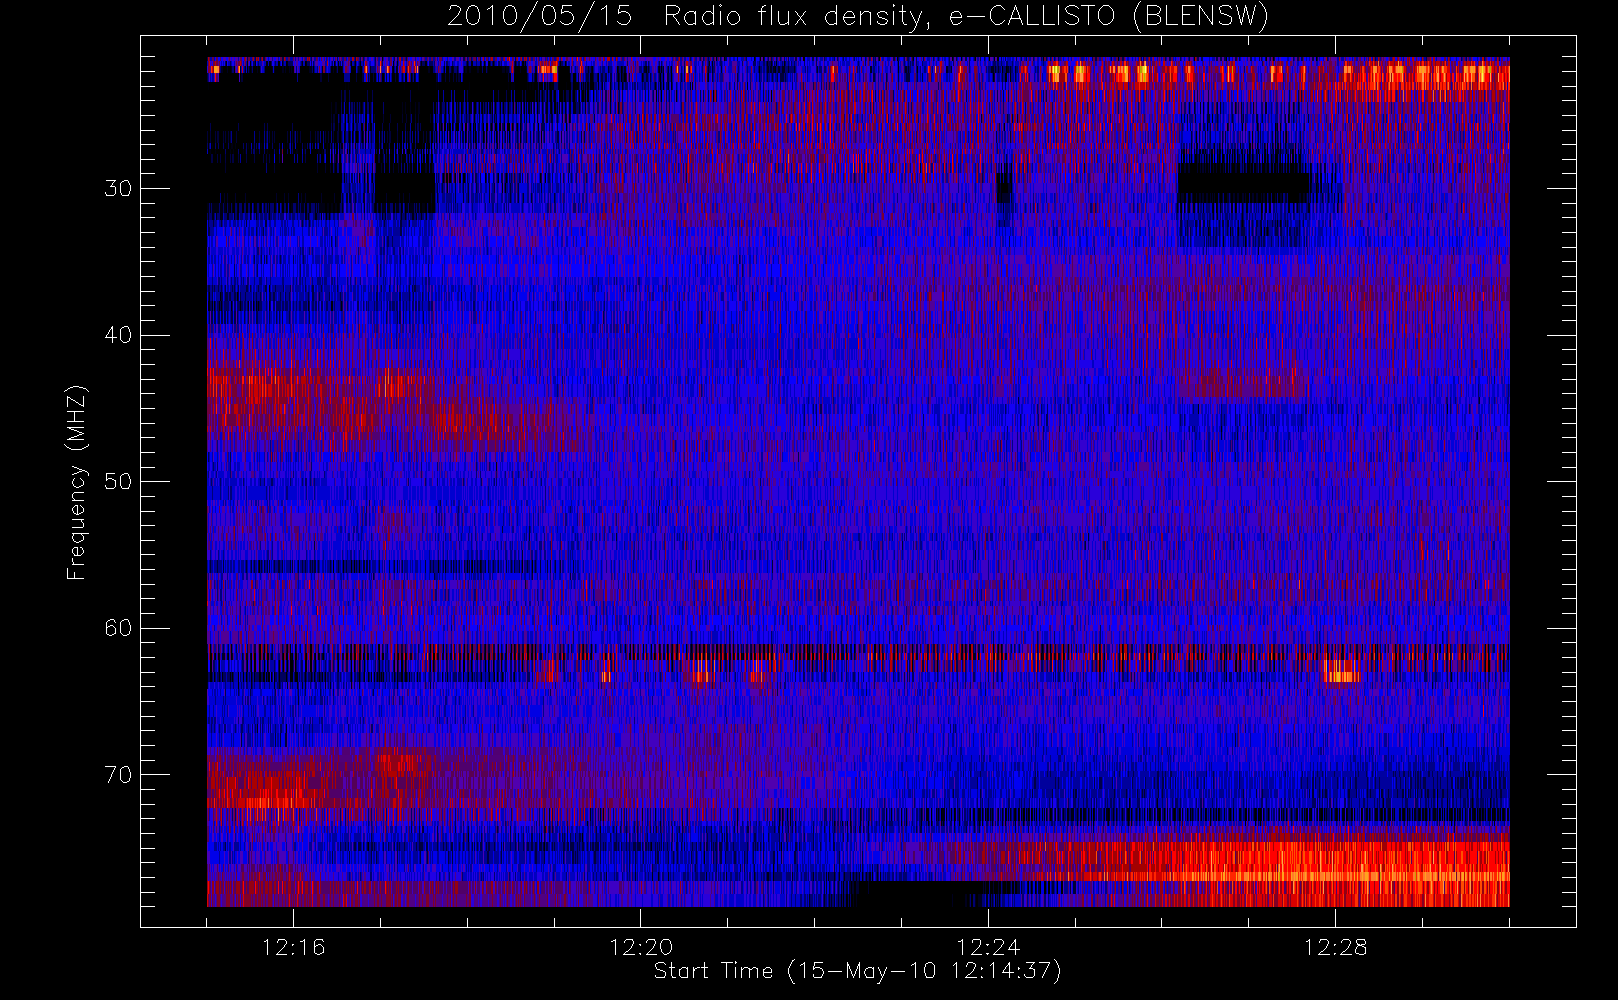Click the plot title mentioning e-CALLISTO (BLENSW)
This screenshot has height=1000, width=1618.
[x=858, y=17]
